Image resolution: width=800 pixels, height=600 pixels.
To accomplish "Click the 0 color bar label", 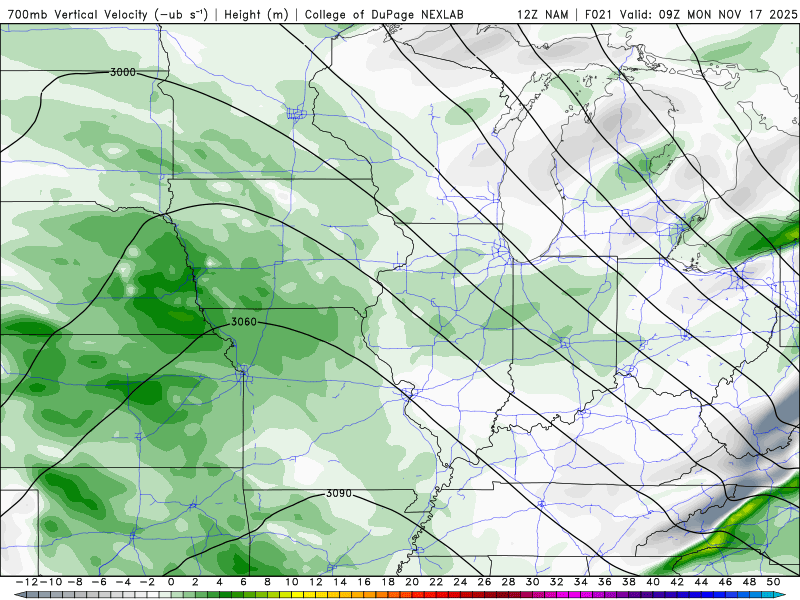I will (171, 582).
